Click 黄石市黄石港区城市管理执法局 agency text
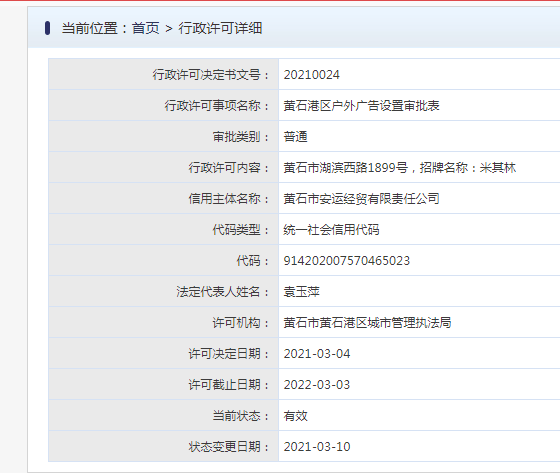The width and height of the screenshot is (560, 473). pos(368,323)
